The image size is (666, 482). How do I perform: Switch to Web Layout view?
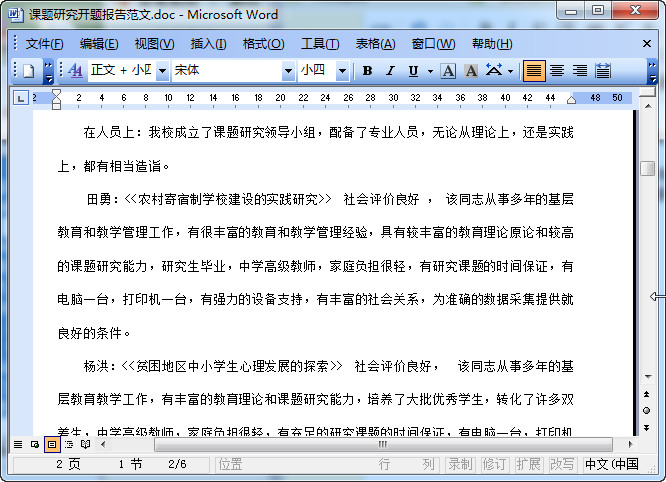(35, 445)
